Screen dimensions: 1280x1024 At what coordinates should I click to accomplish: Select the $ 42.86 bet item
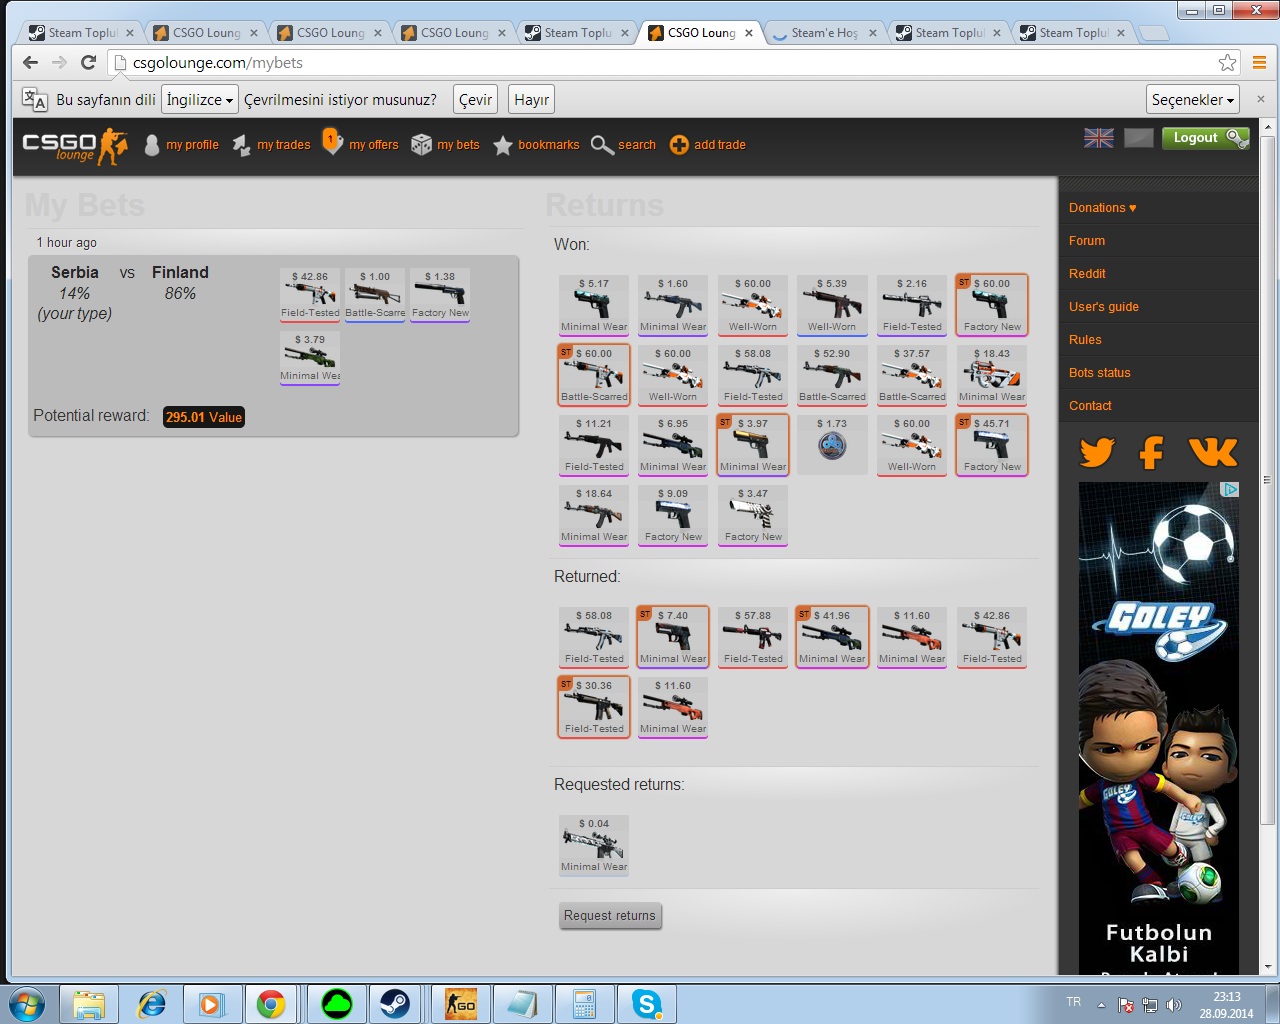click(x=310, y=295)
